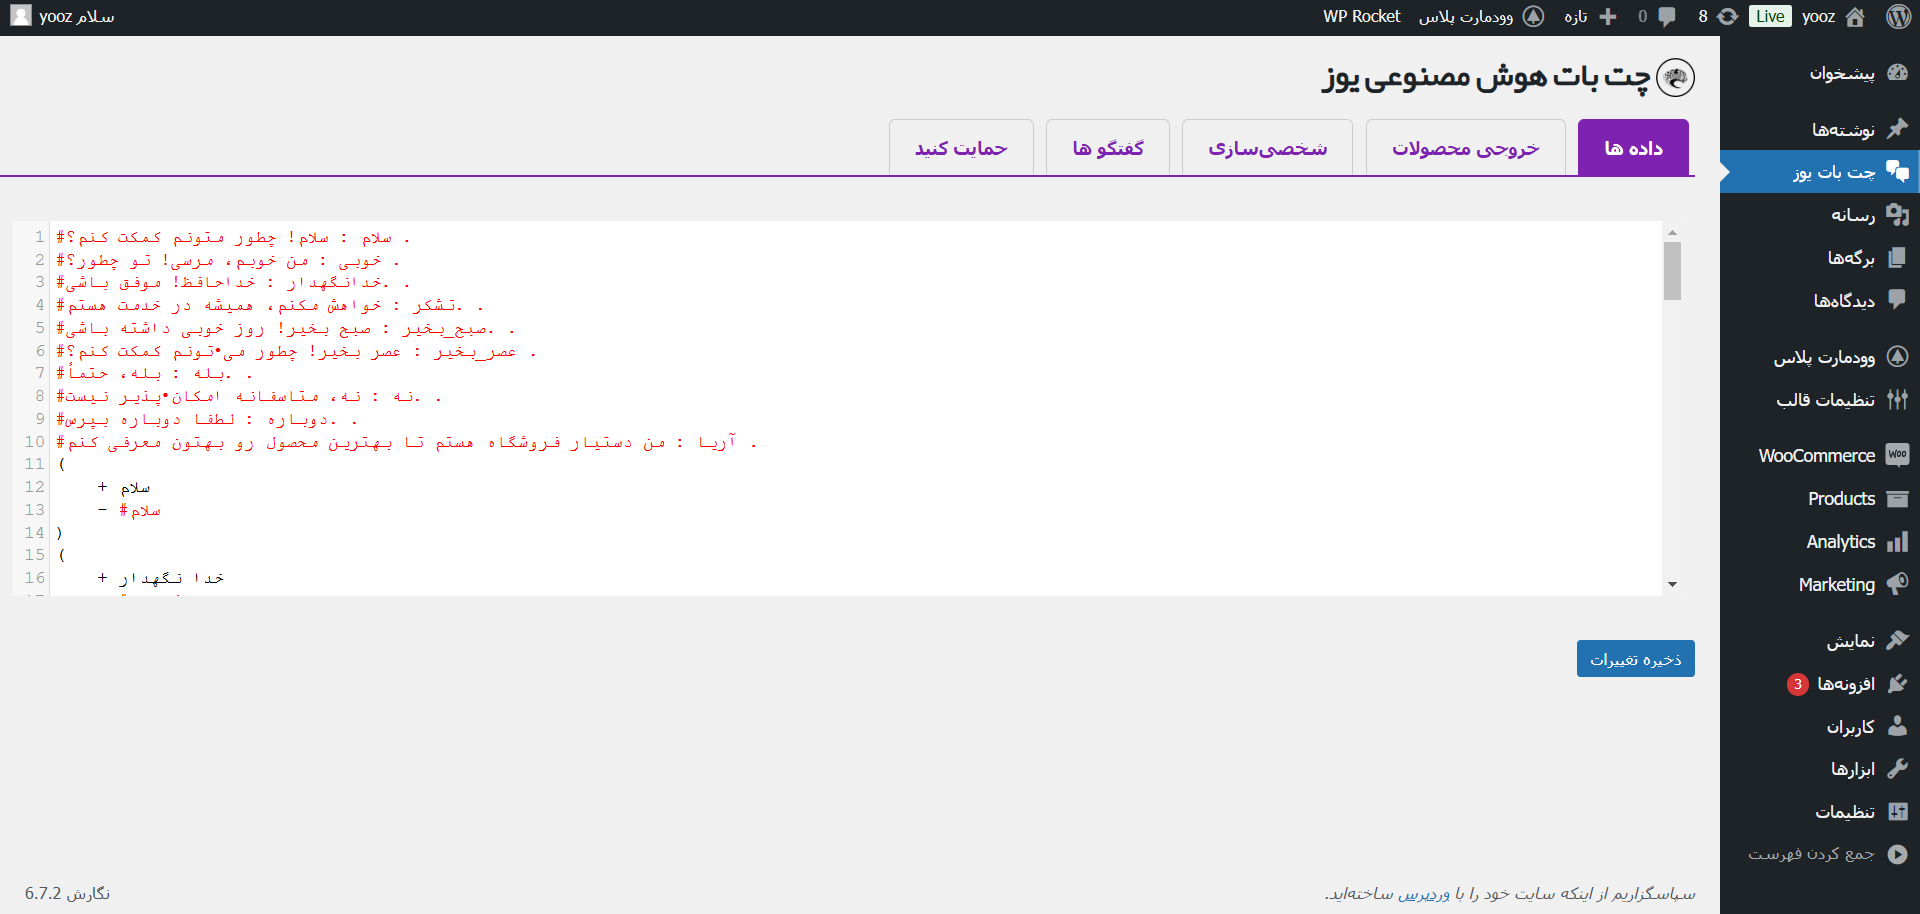This screenshot has width=1920, height=914.
Task: Open the Marketing menu label
Action: [x=1837, y=584]
